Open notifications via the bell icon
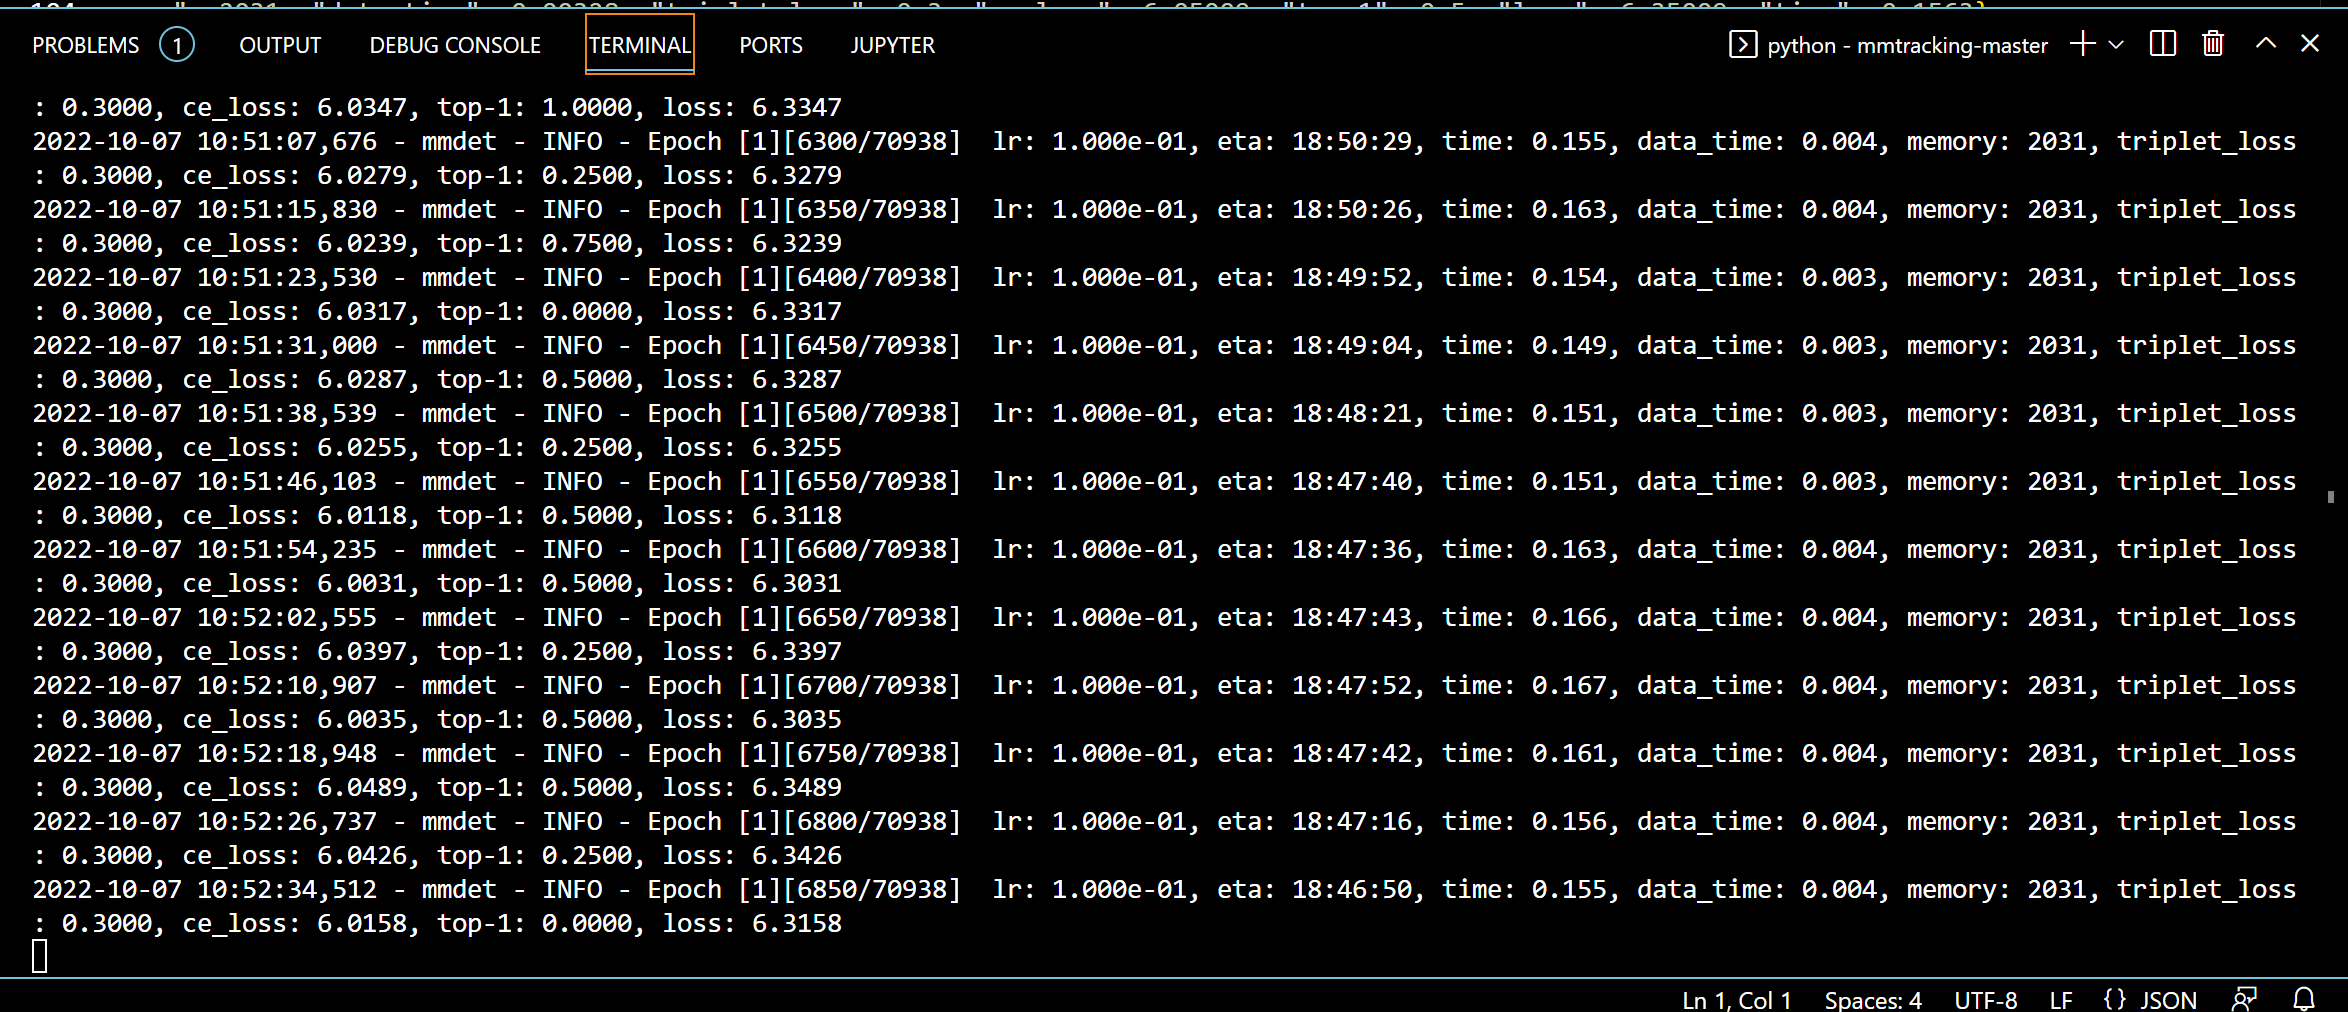The height and width of the screenshot is (1012, 2348). pos(2305,999)
